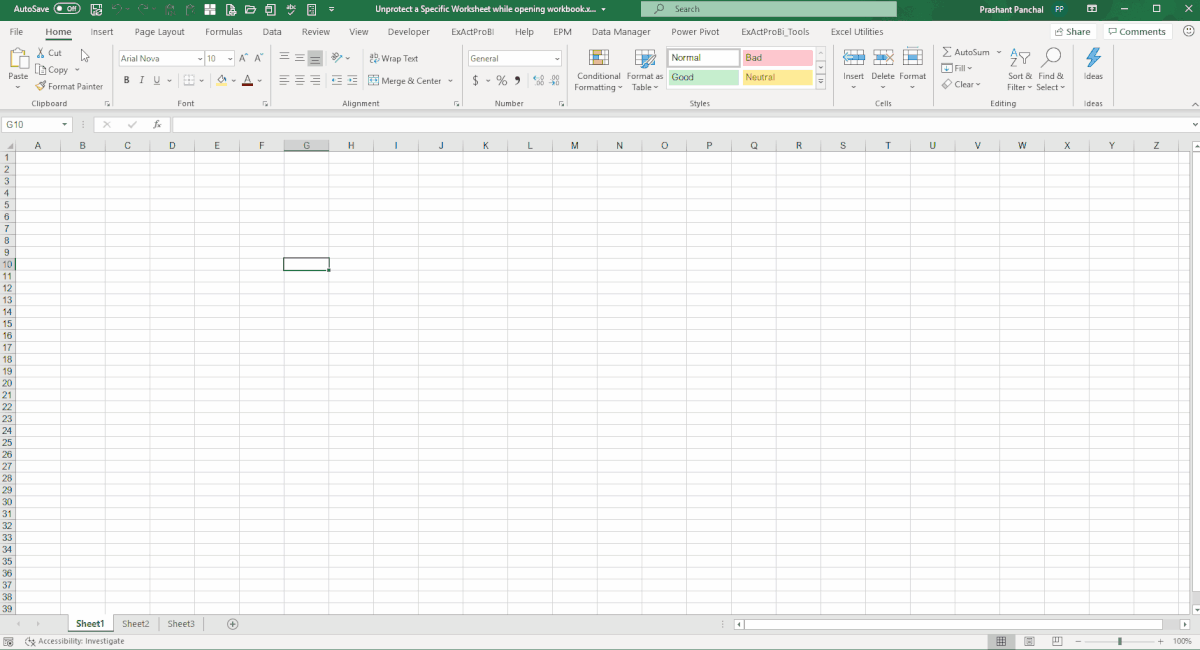The height and width of the screenshot is (650, 1200).
Task: Toggle the AutoSave switch
Action: (x=67, y=9)
